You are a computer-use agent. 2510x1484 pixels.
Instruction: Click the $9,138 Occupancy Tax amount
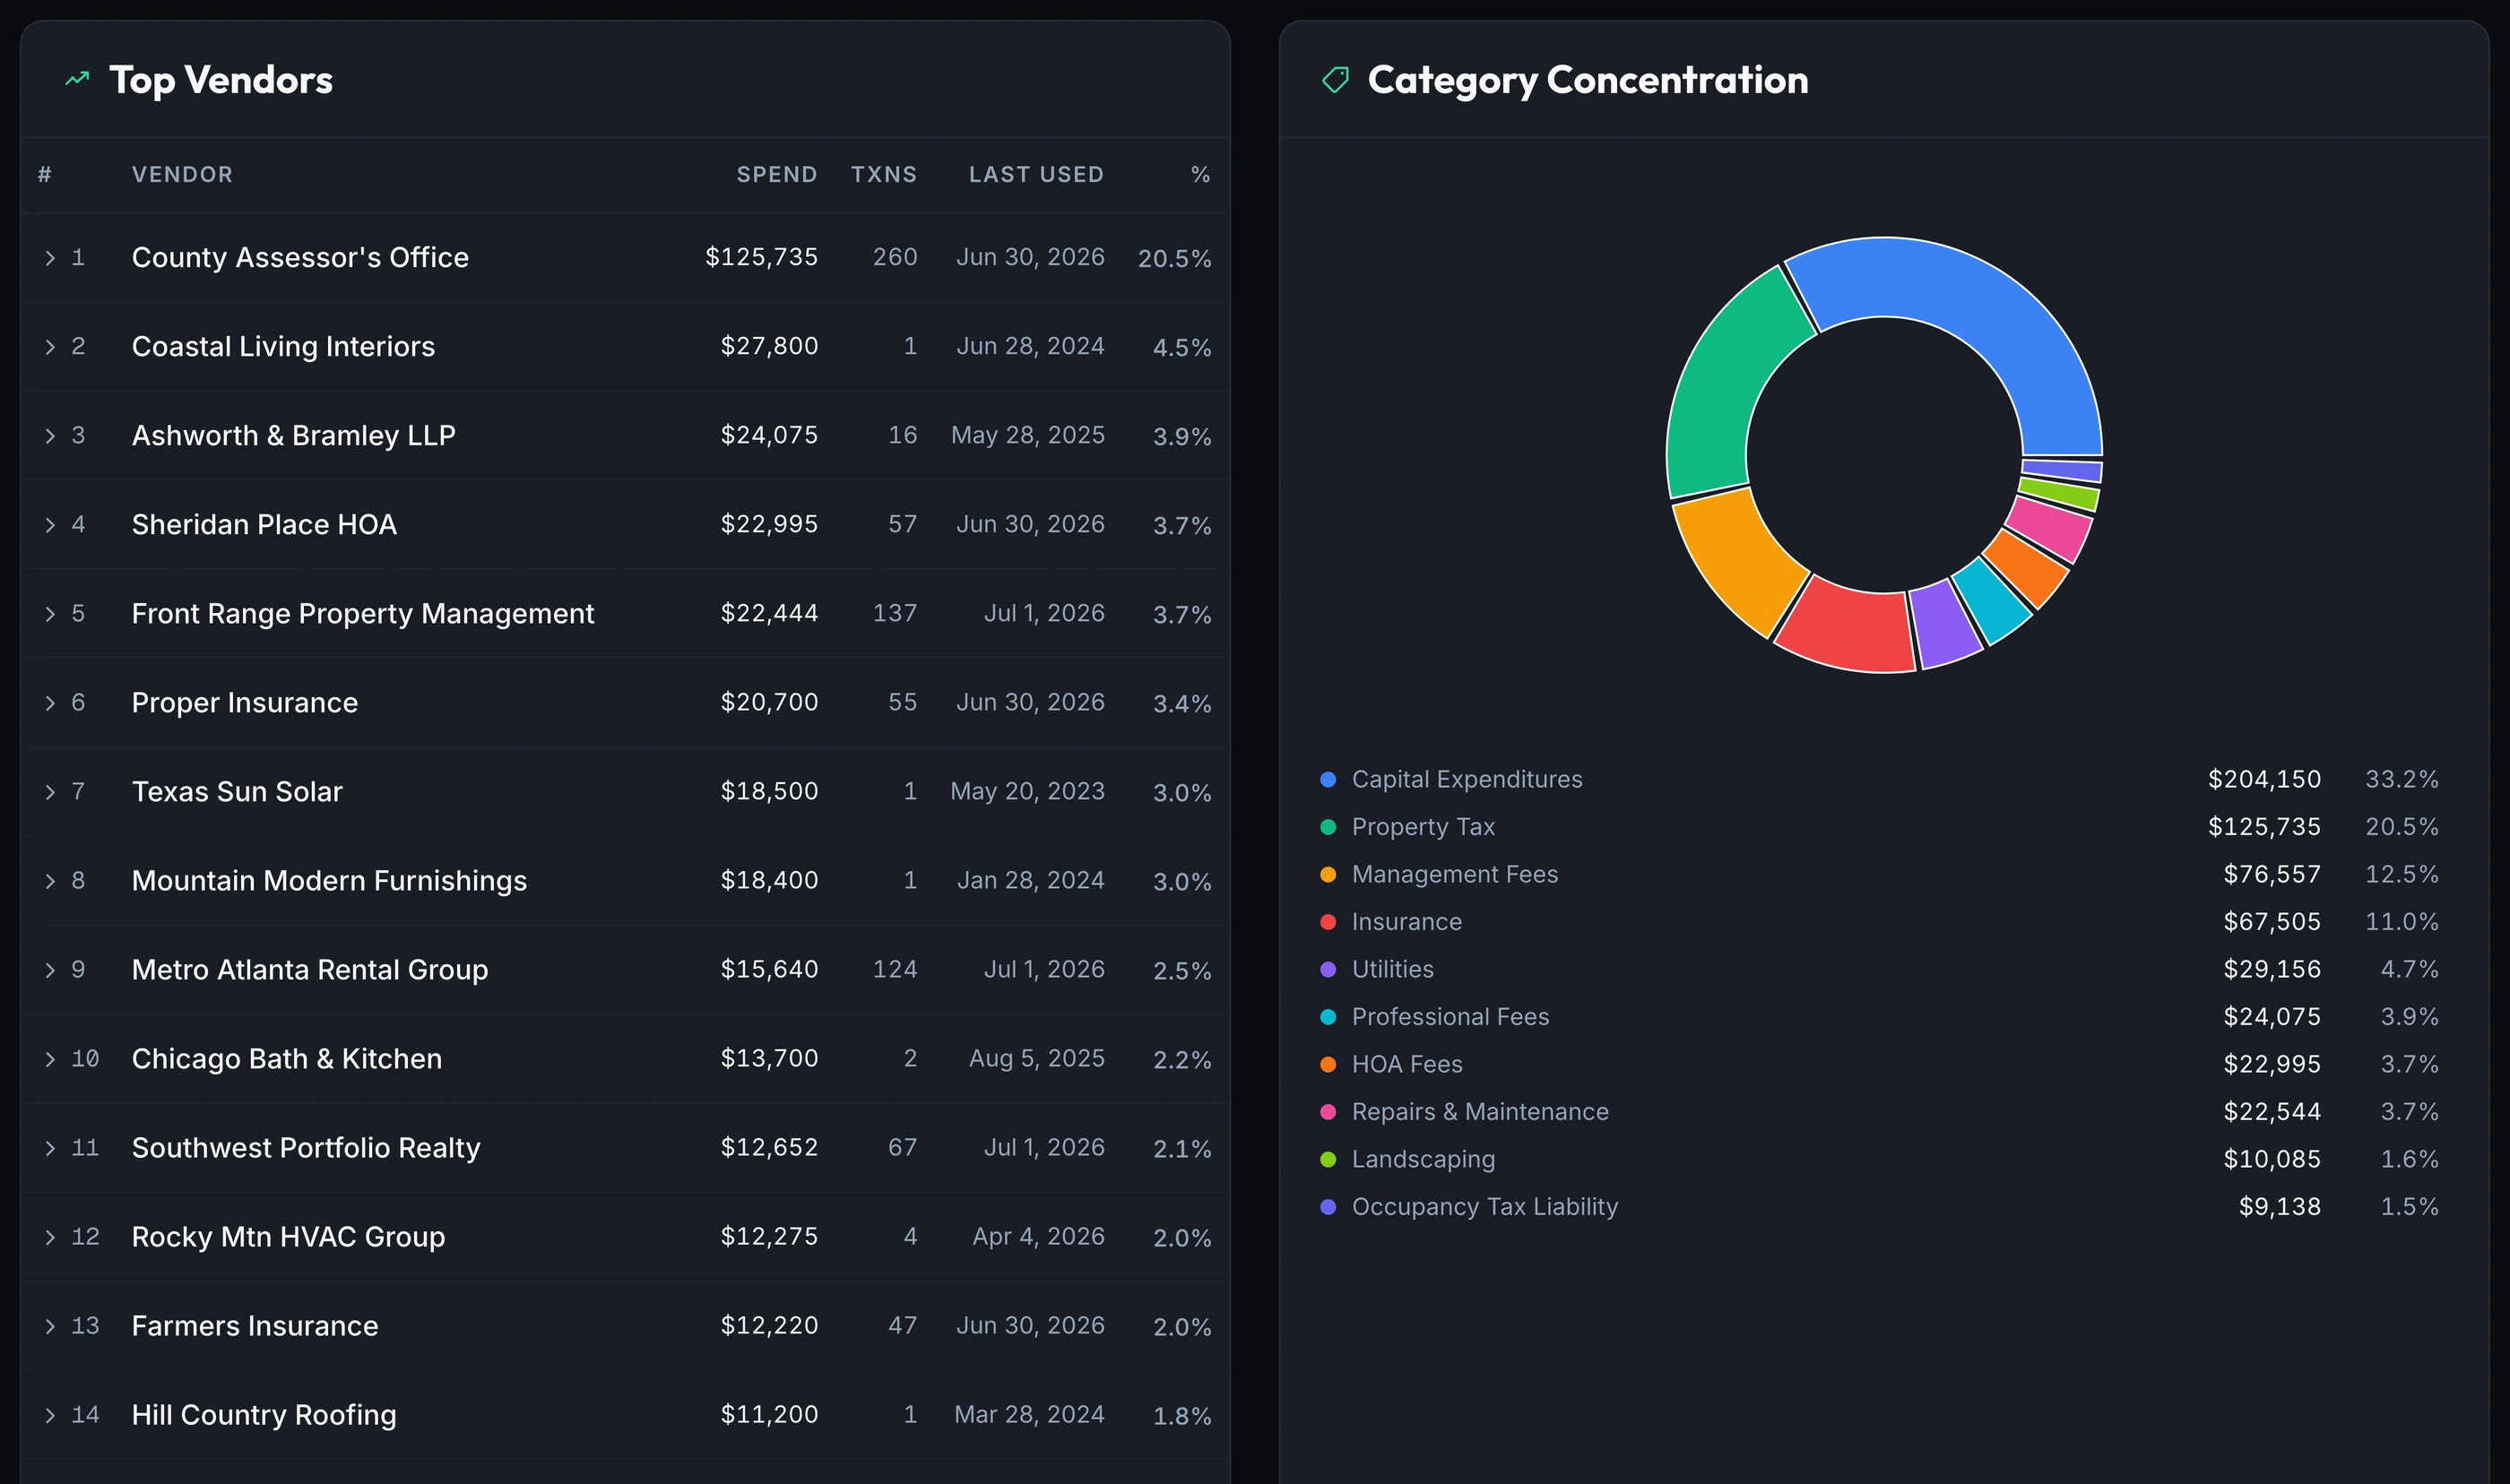[x=2280, y=1207]
